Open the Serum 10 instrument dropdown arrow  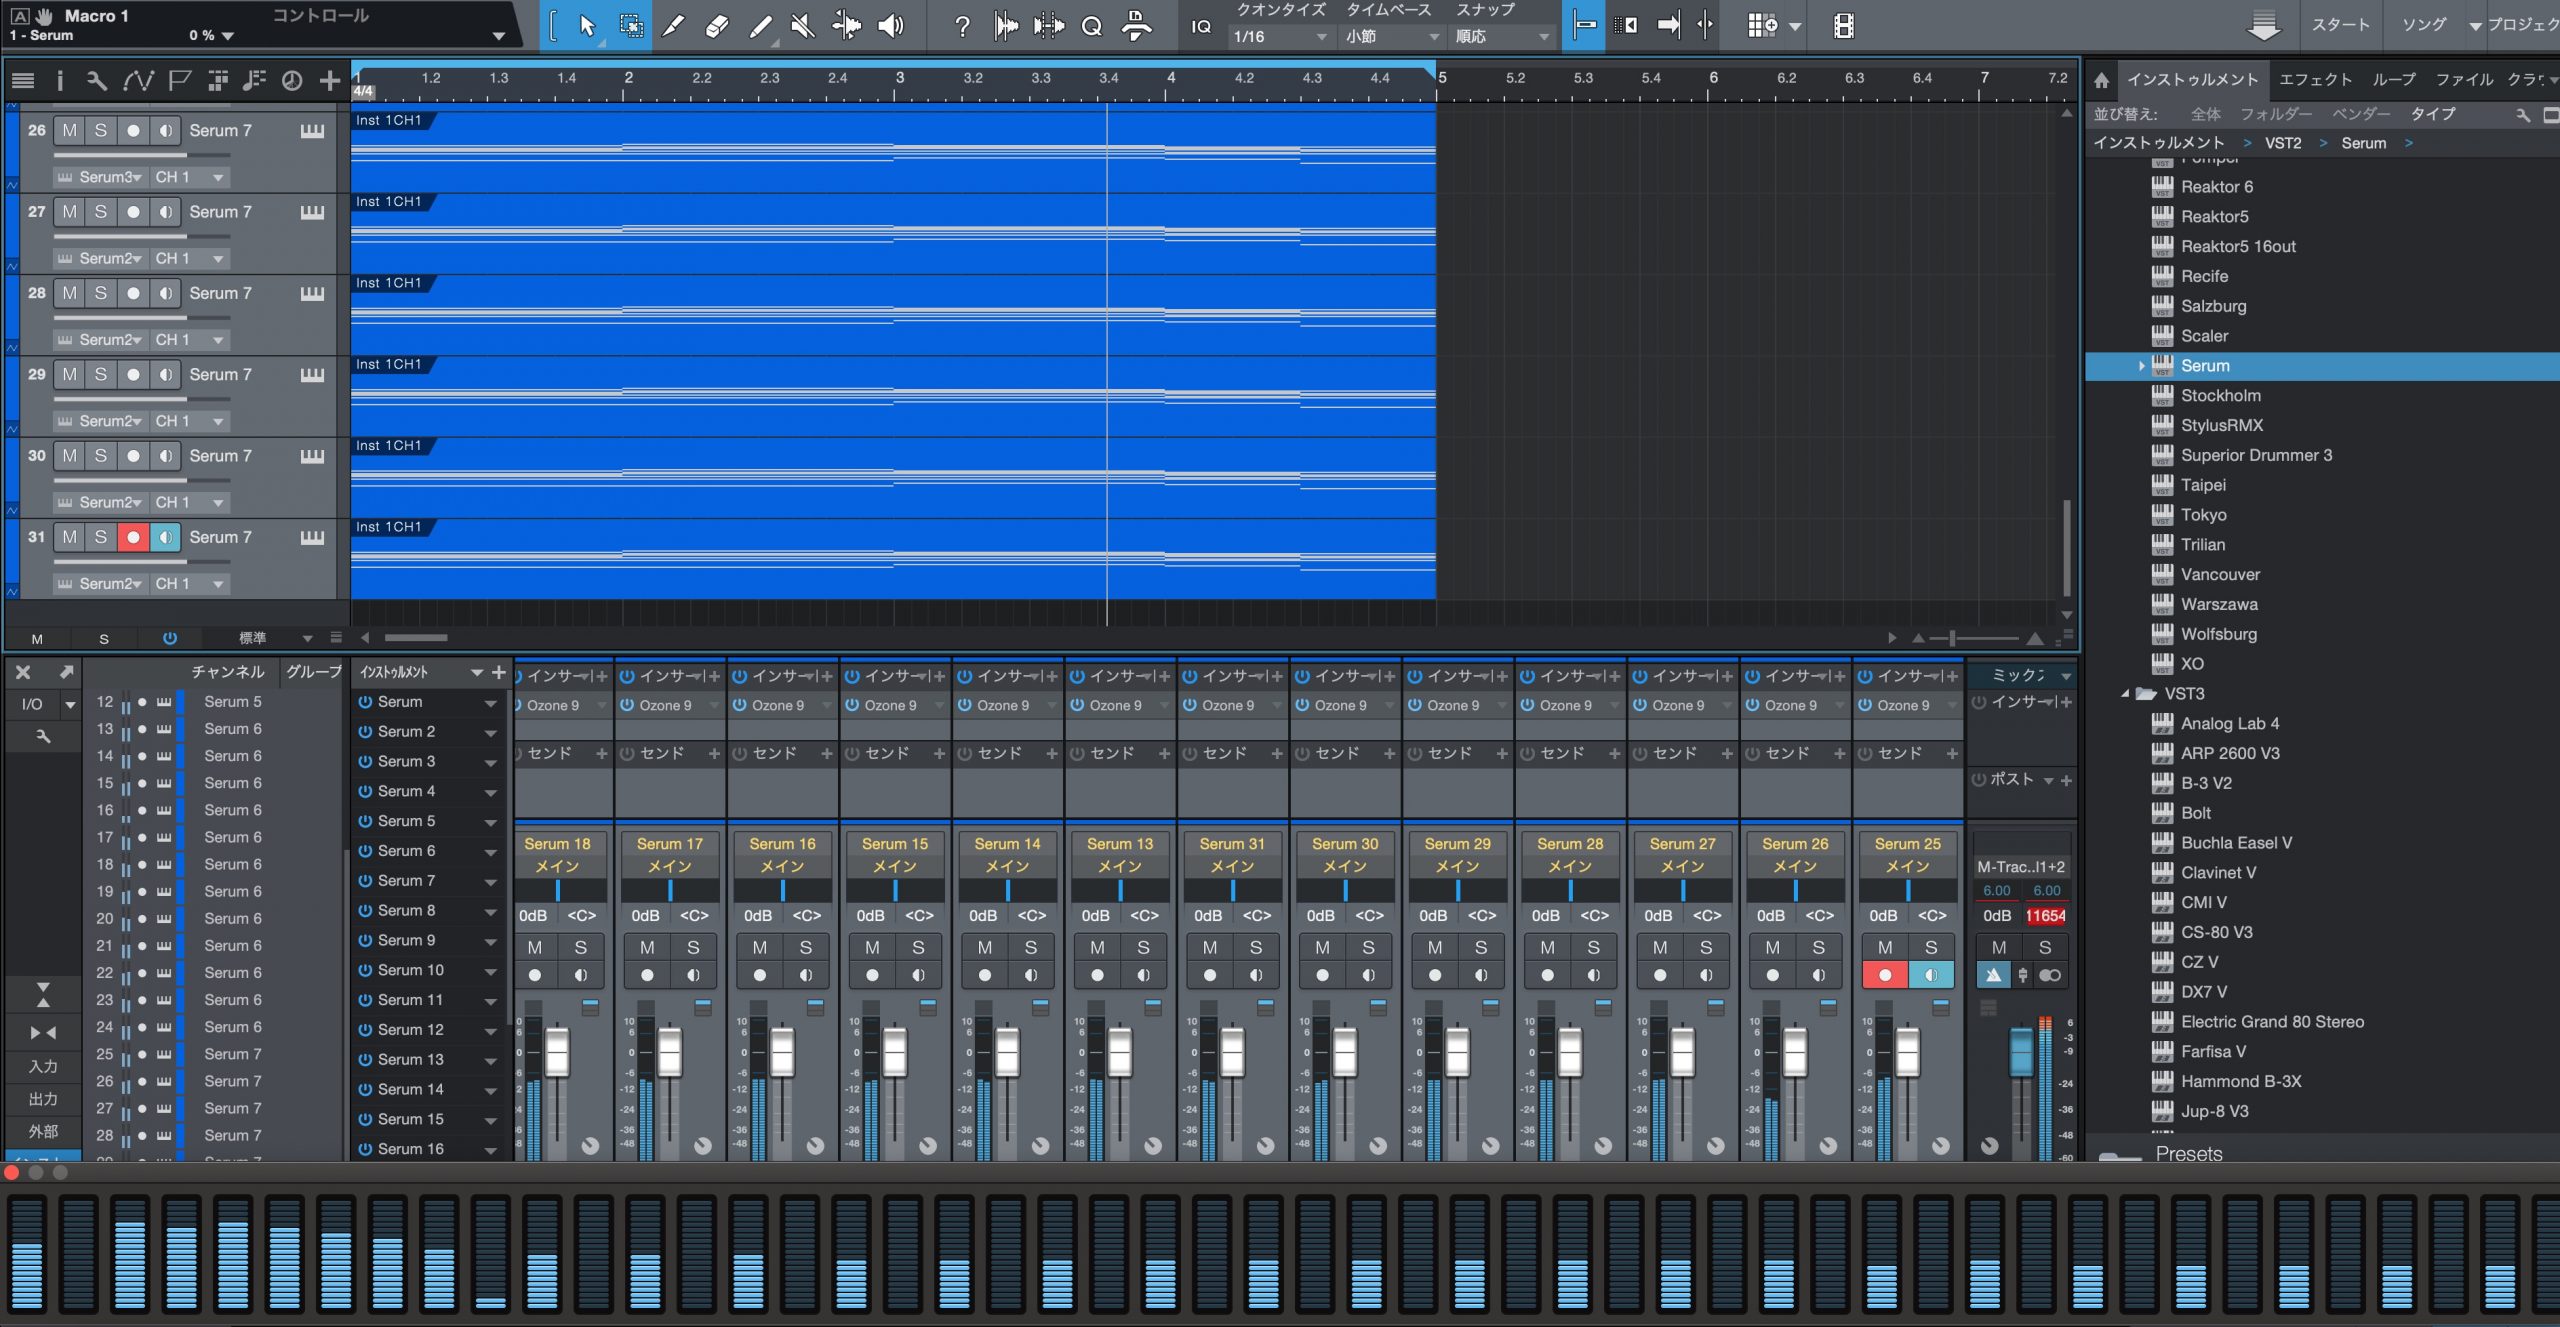pos(490,971)
